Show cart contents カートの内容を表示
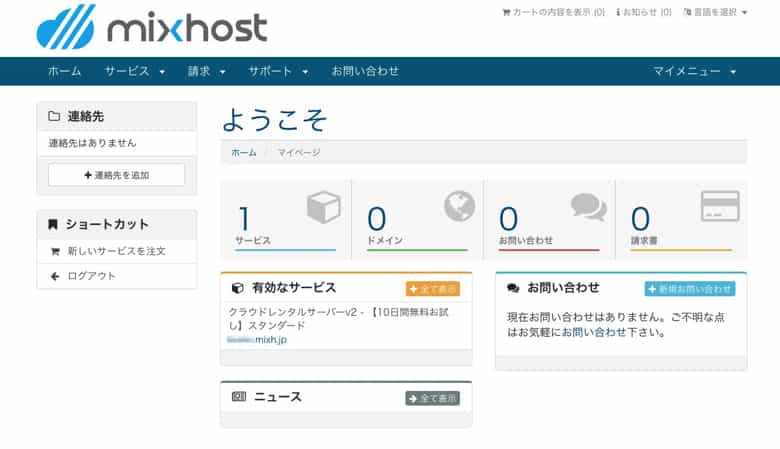 554,12
